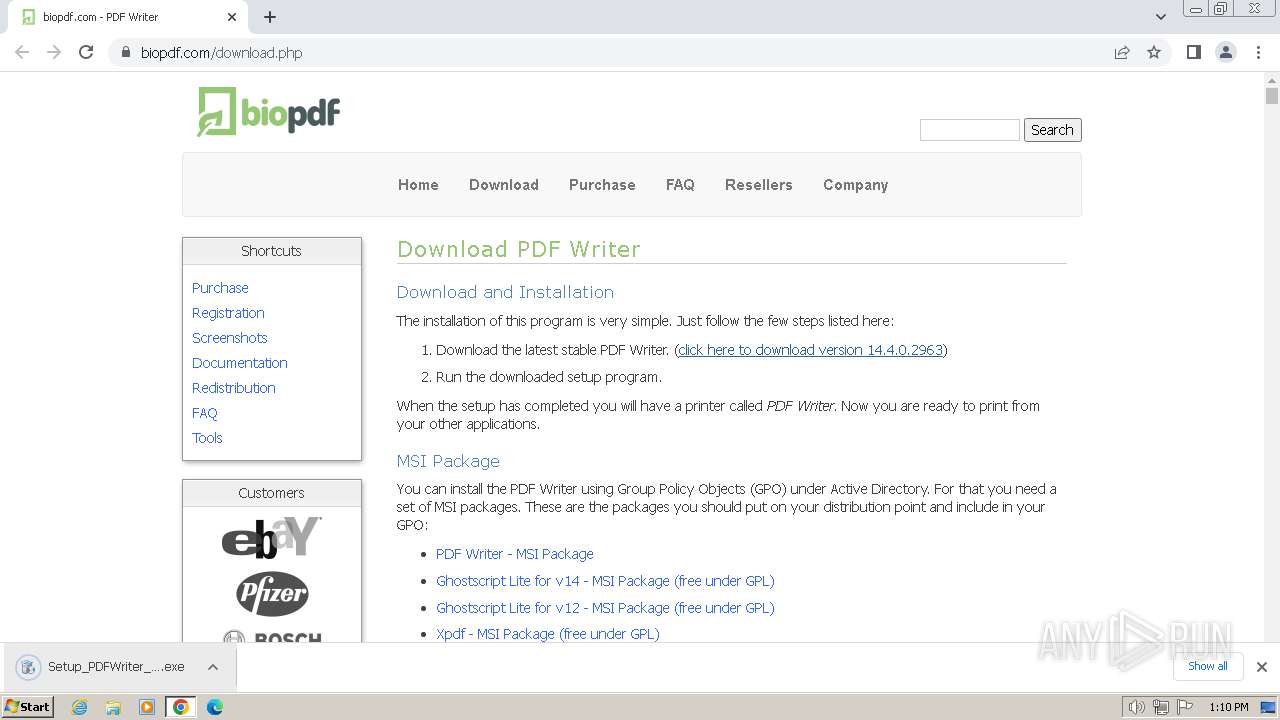Open Redistribution shortcut link
The width and height of the screenshot is (1280, 720).
point(234,388)
